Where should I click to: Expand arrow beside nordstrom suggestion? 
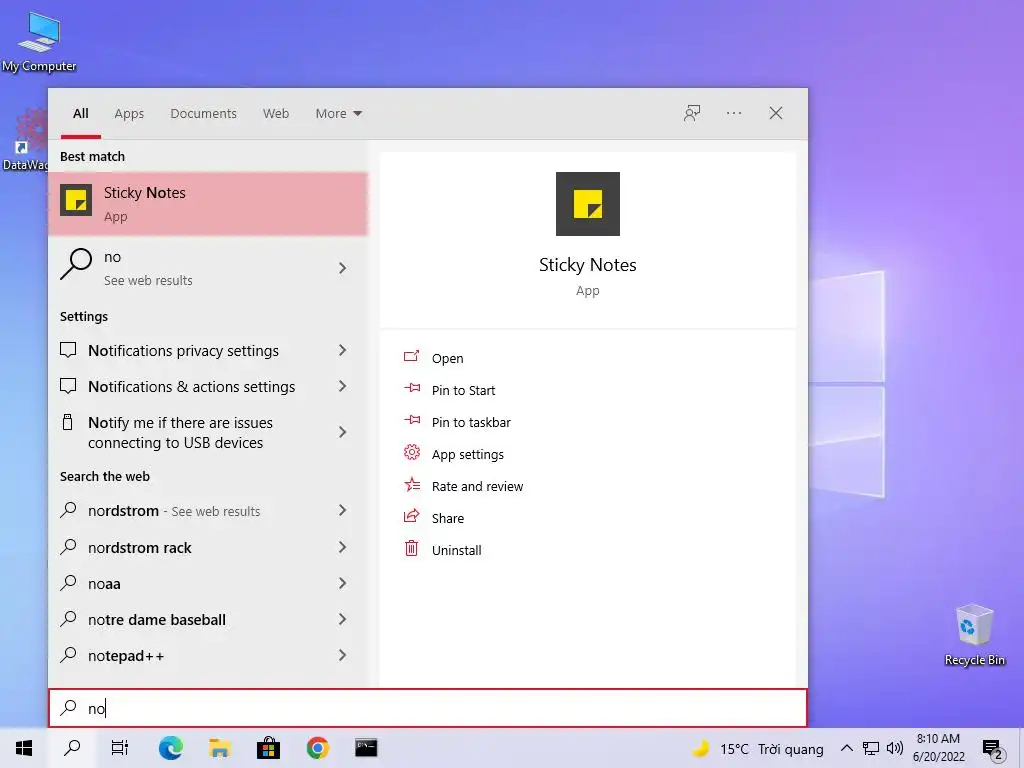tap(342, 511)
